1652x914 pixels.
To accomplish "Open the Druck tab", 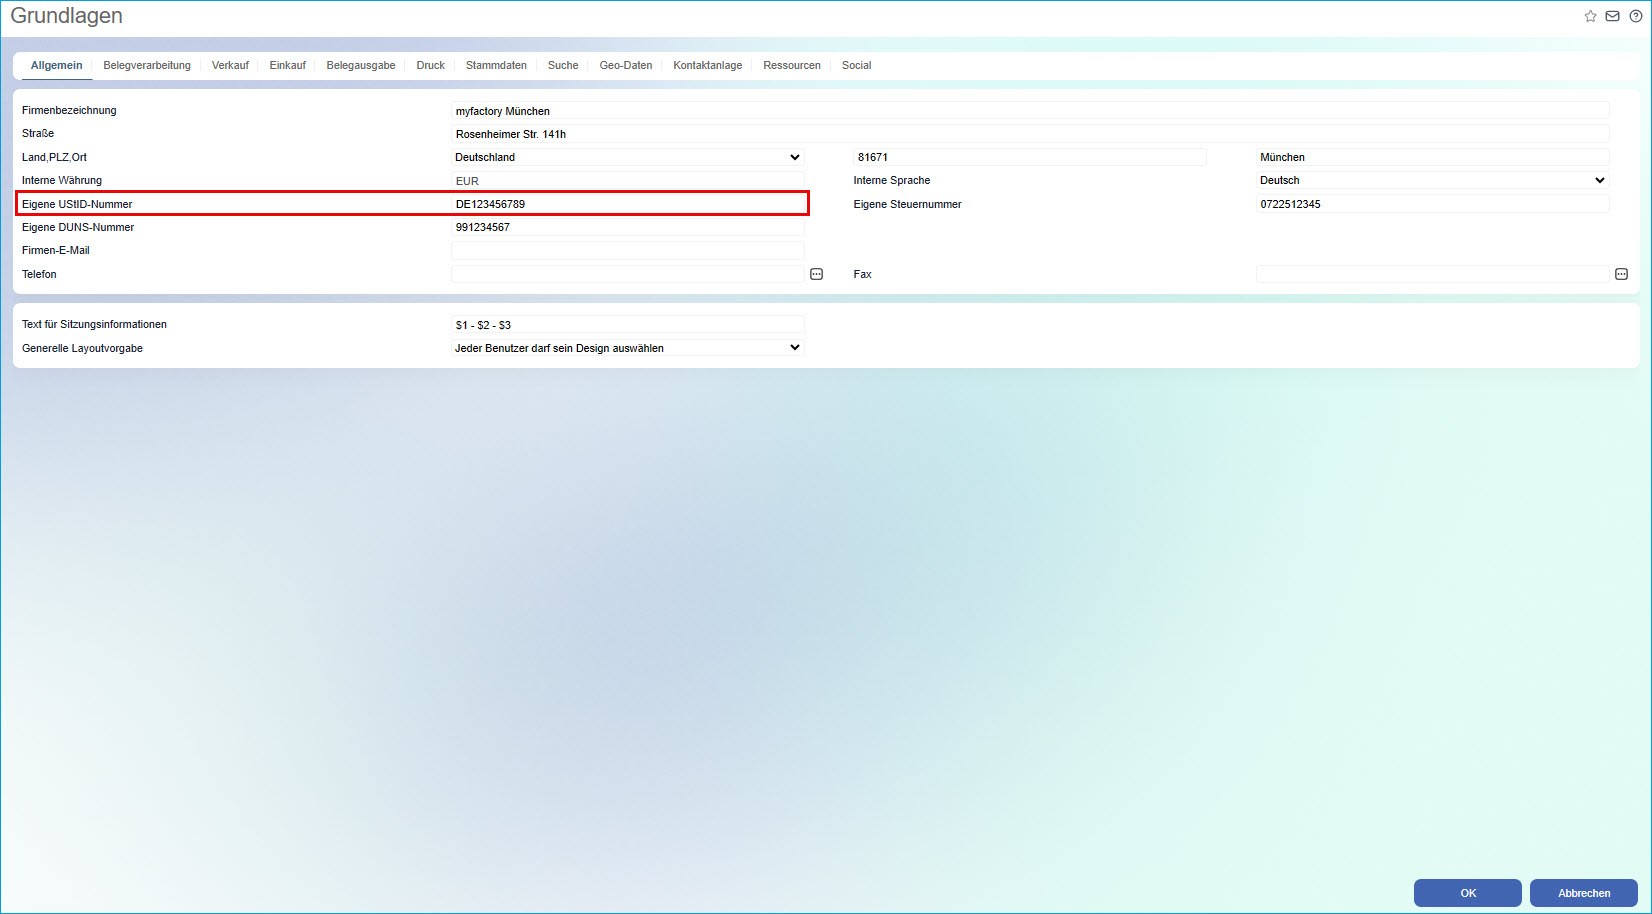I will coord(431,65).
